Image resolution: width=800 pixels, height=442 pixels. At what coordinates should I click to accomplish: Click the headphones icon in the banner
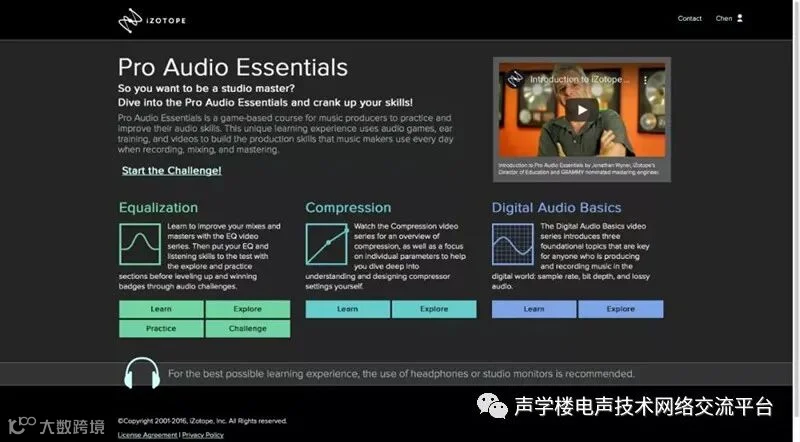point(142,373)
